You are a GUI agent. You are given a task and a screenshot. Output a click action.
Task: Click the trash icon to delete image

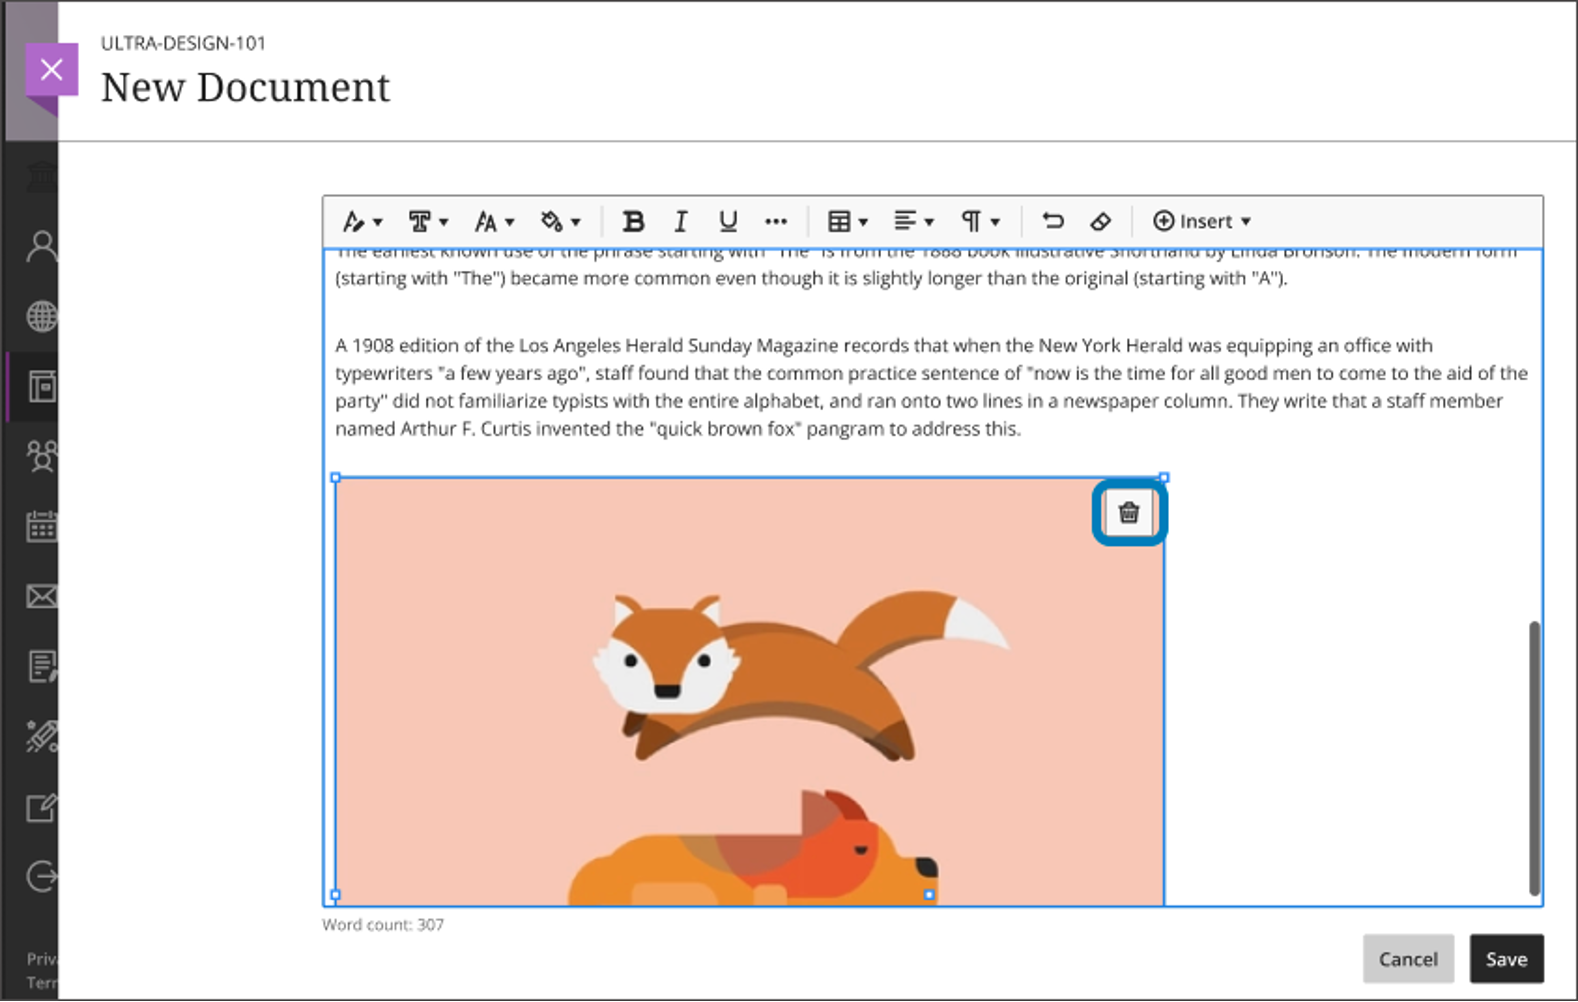click(1129, 513)
